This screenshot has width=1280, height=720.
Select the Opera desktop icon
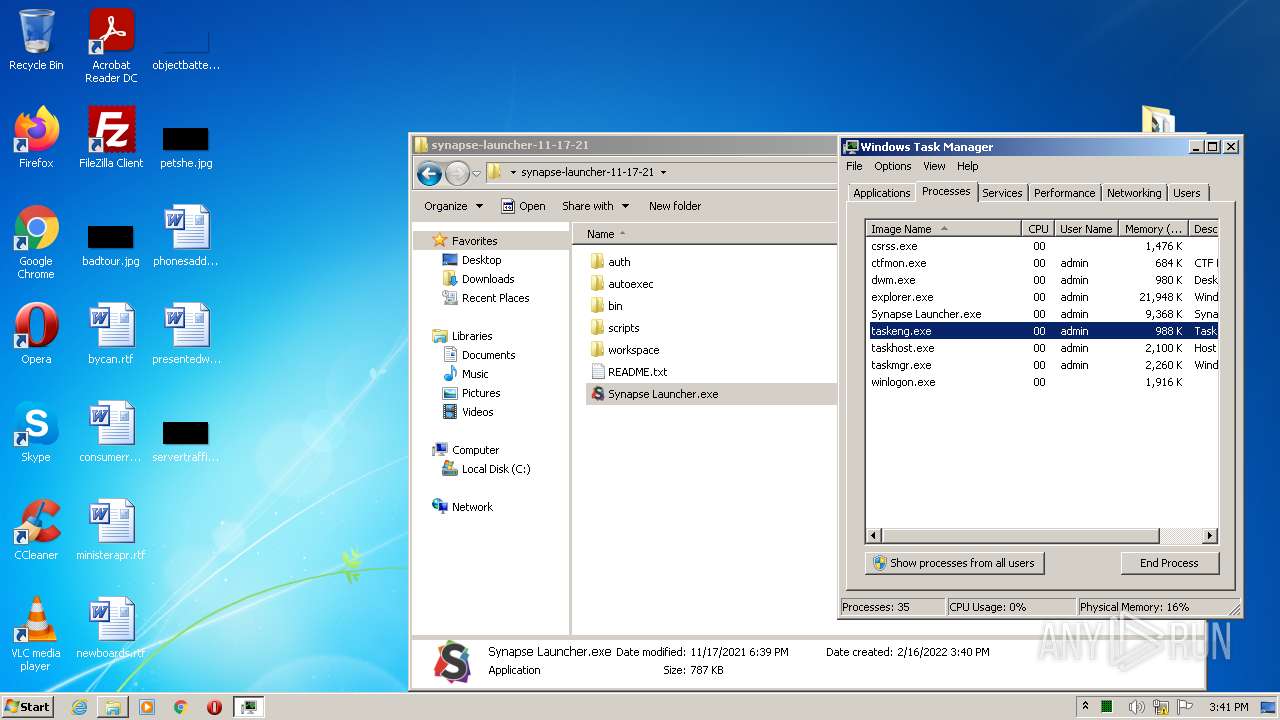click(x=36, y=334)
